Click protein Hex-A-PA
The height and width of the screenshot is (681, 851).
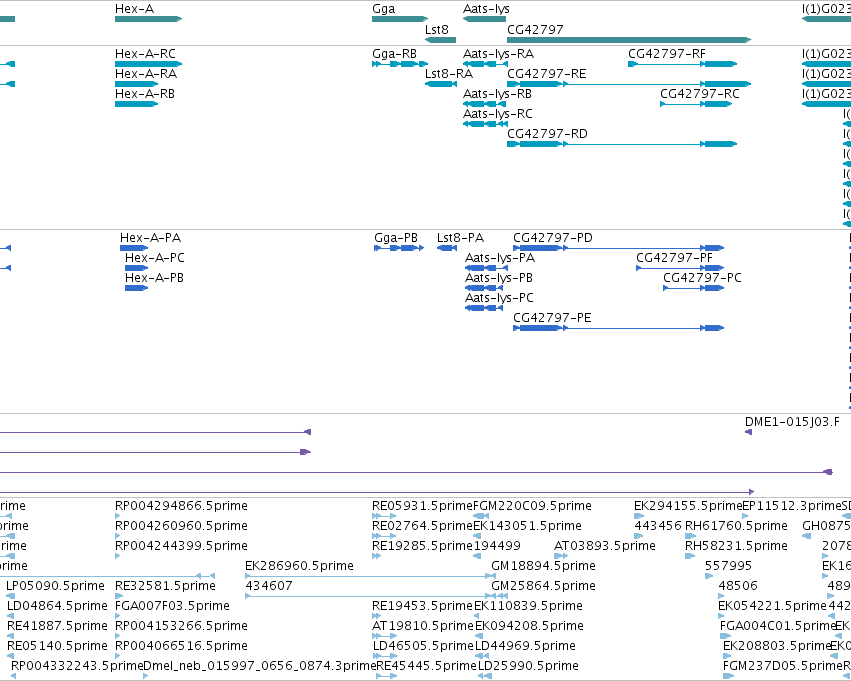134,248
